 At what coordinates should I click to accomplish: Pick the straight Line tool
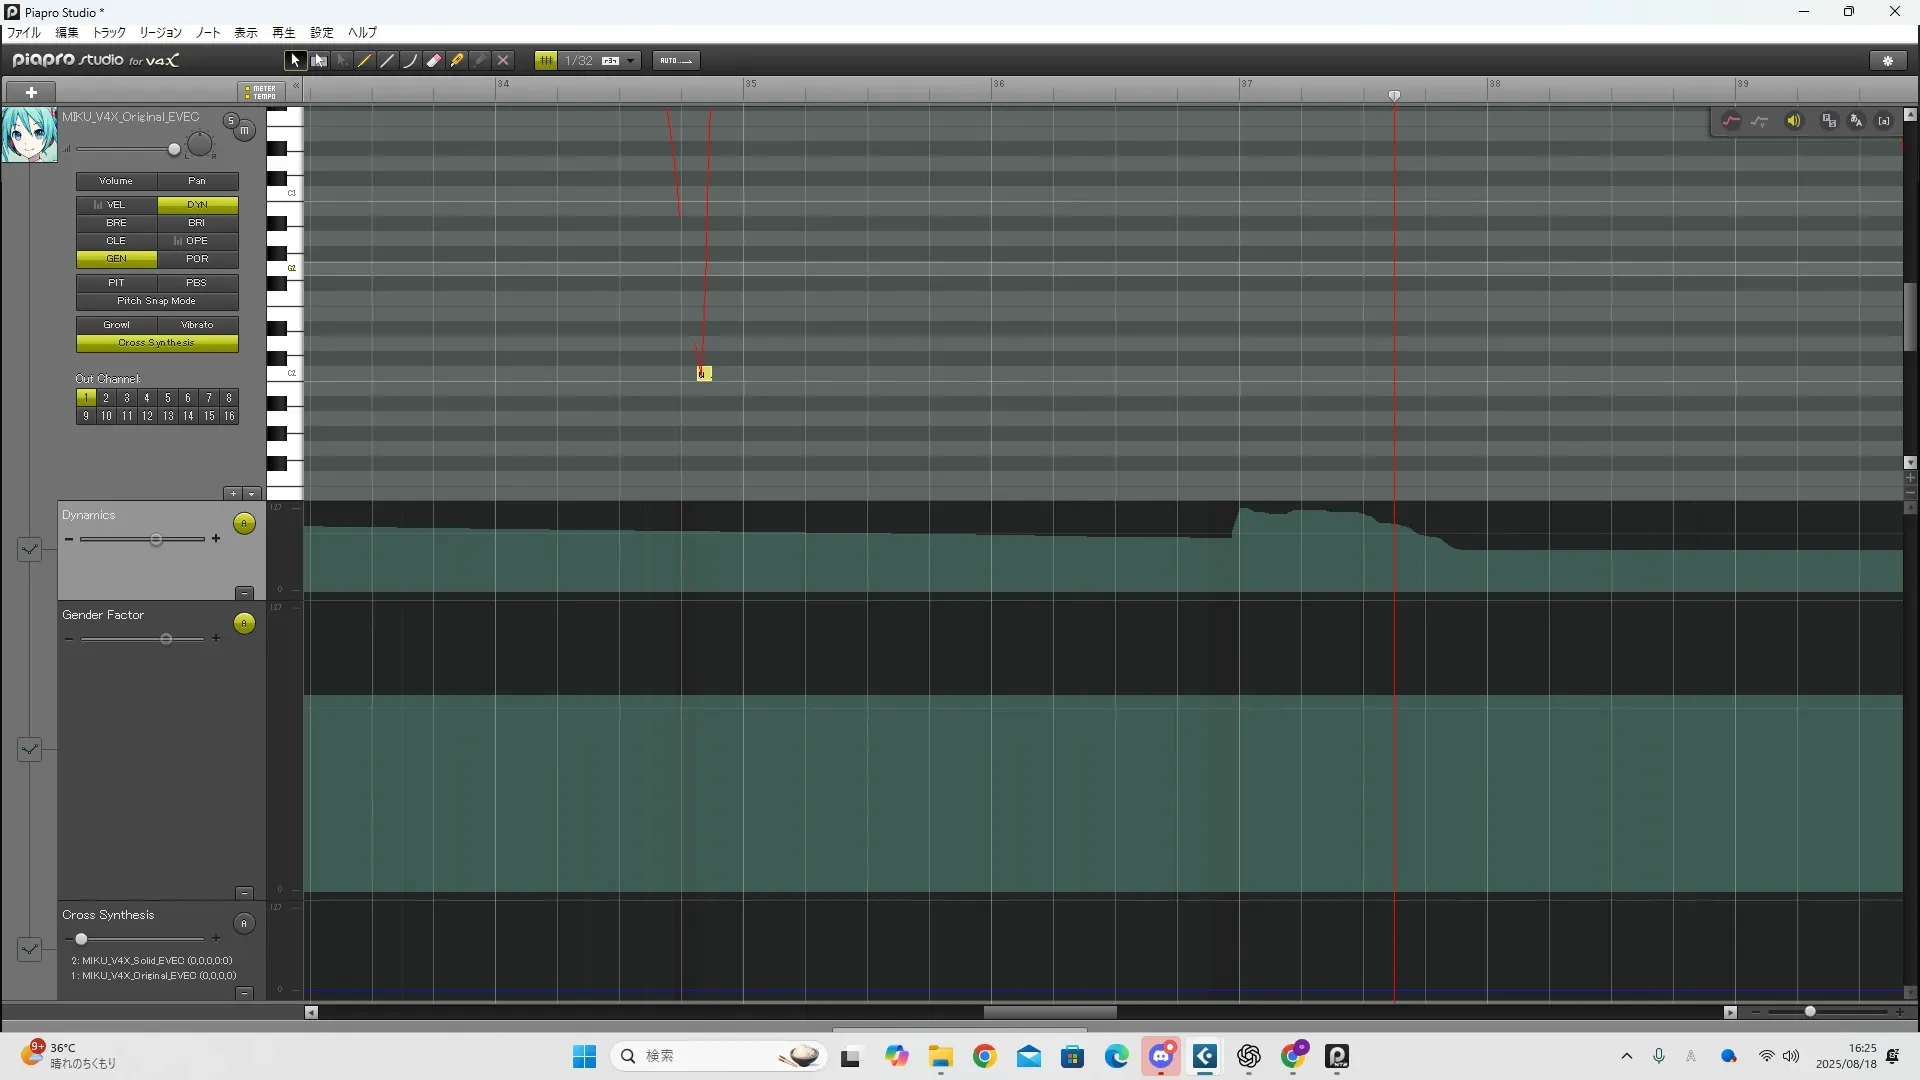click(388, 60)
